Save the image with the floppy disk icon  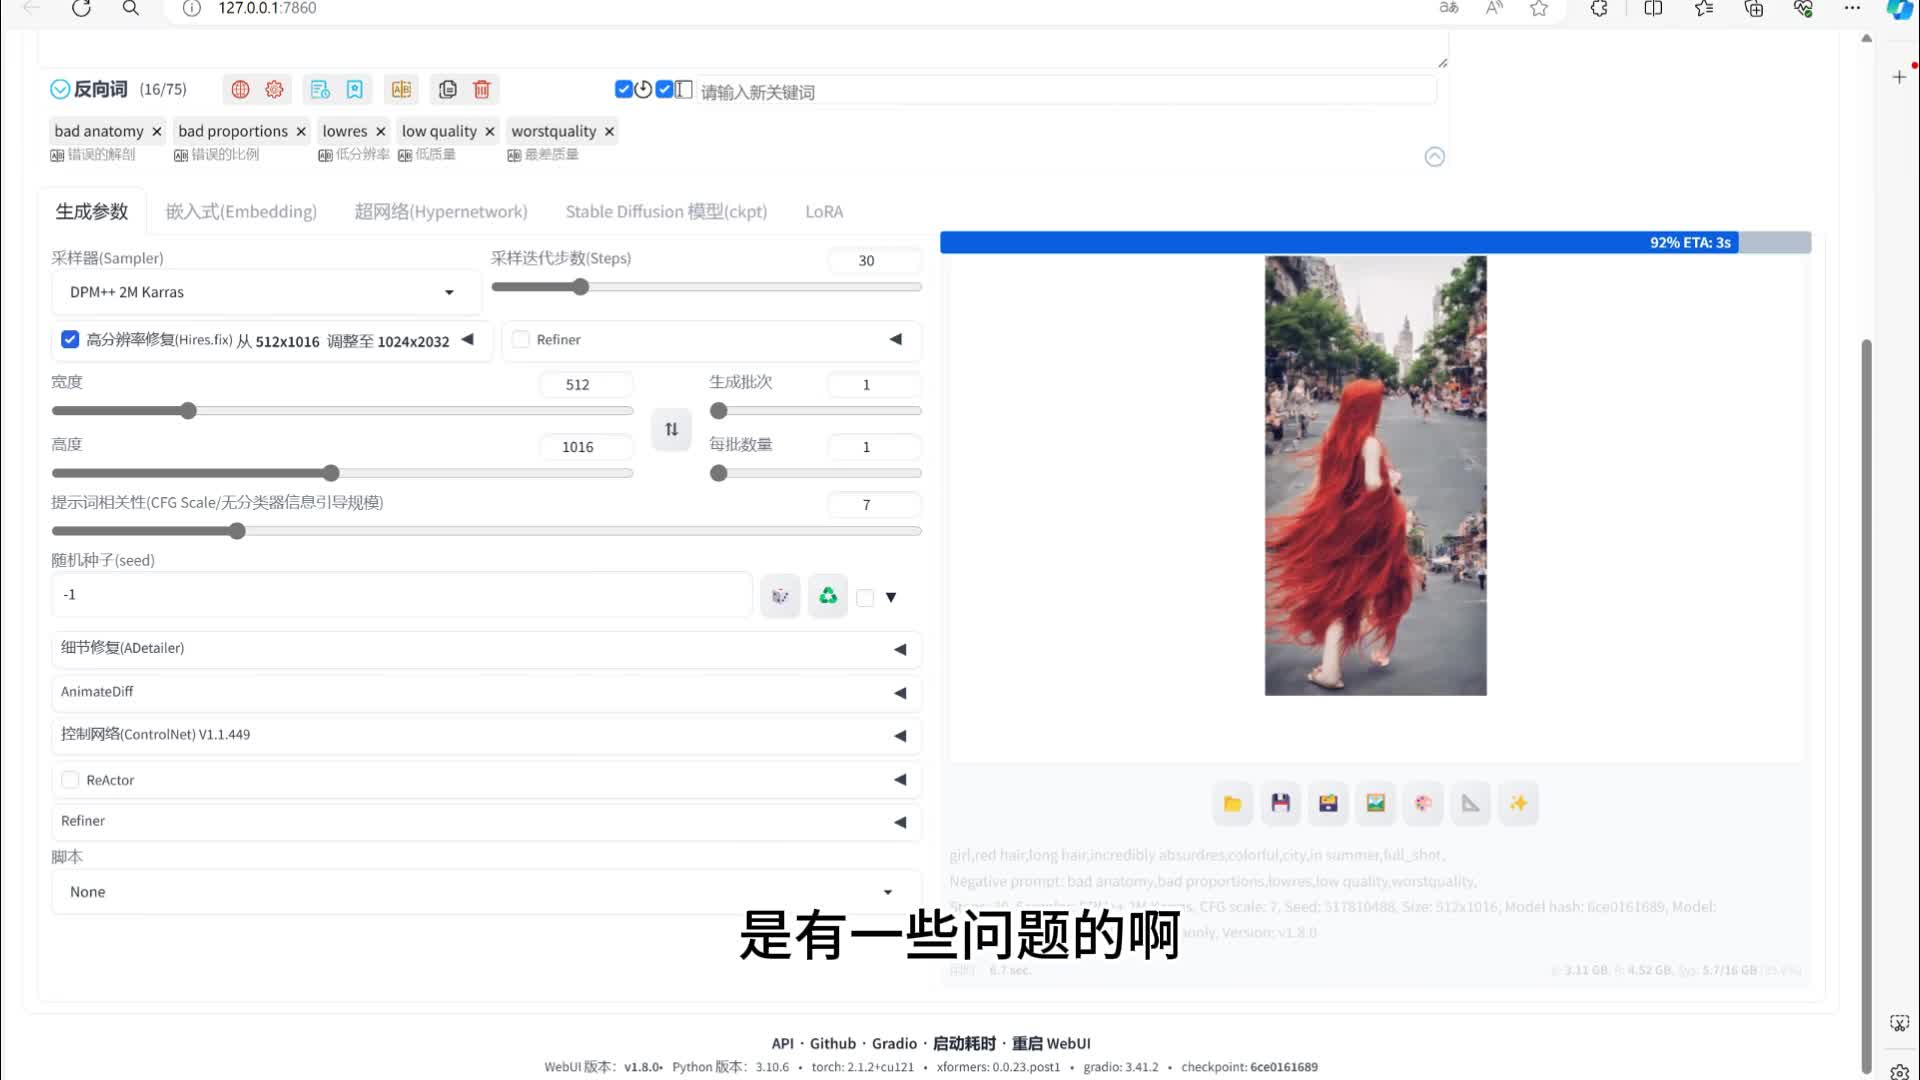coord(1280,803)
